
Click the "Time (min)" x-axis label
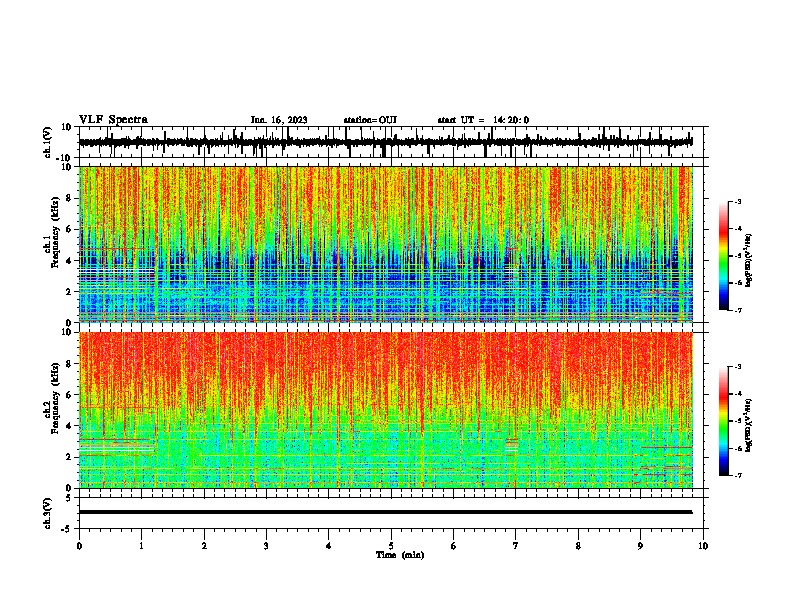click(400, 555)
